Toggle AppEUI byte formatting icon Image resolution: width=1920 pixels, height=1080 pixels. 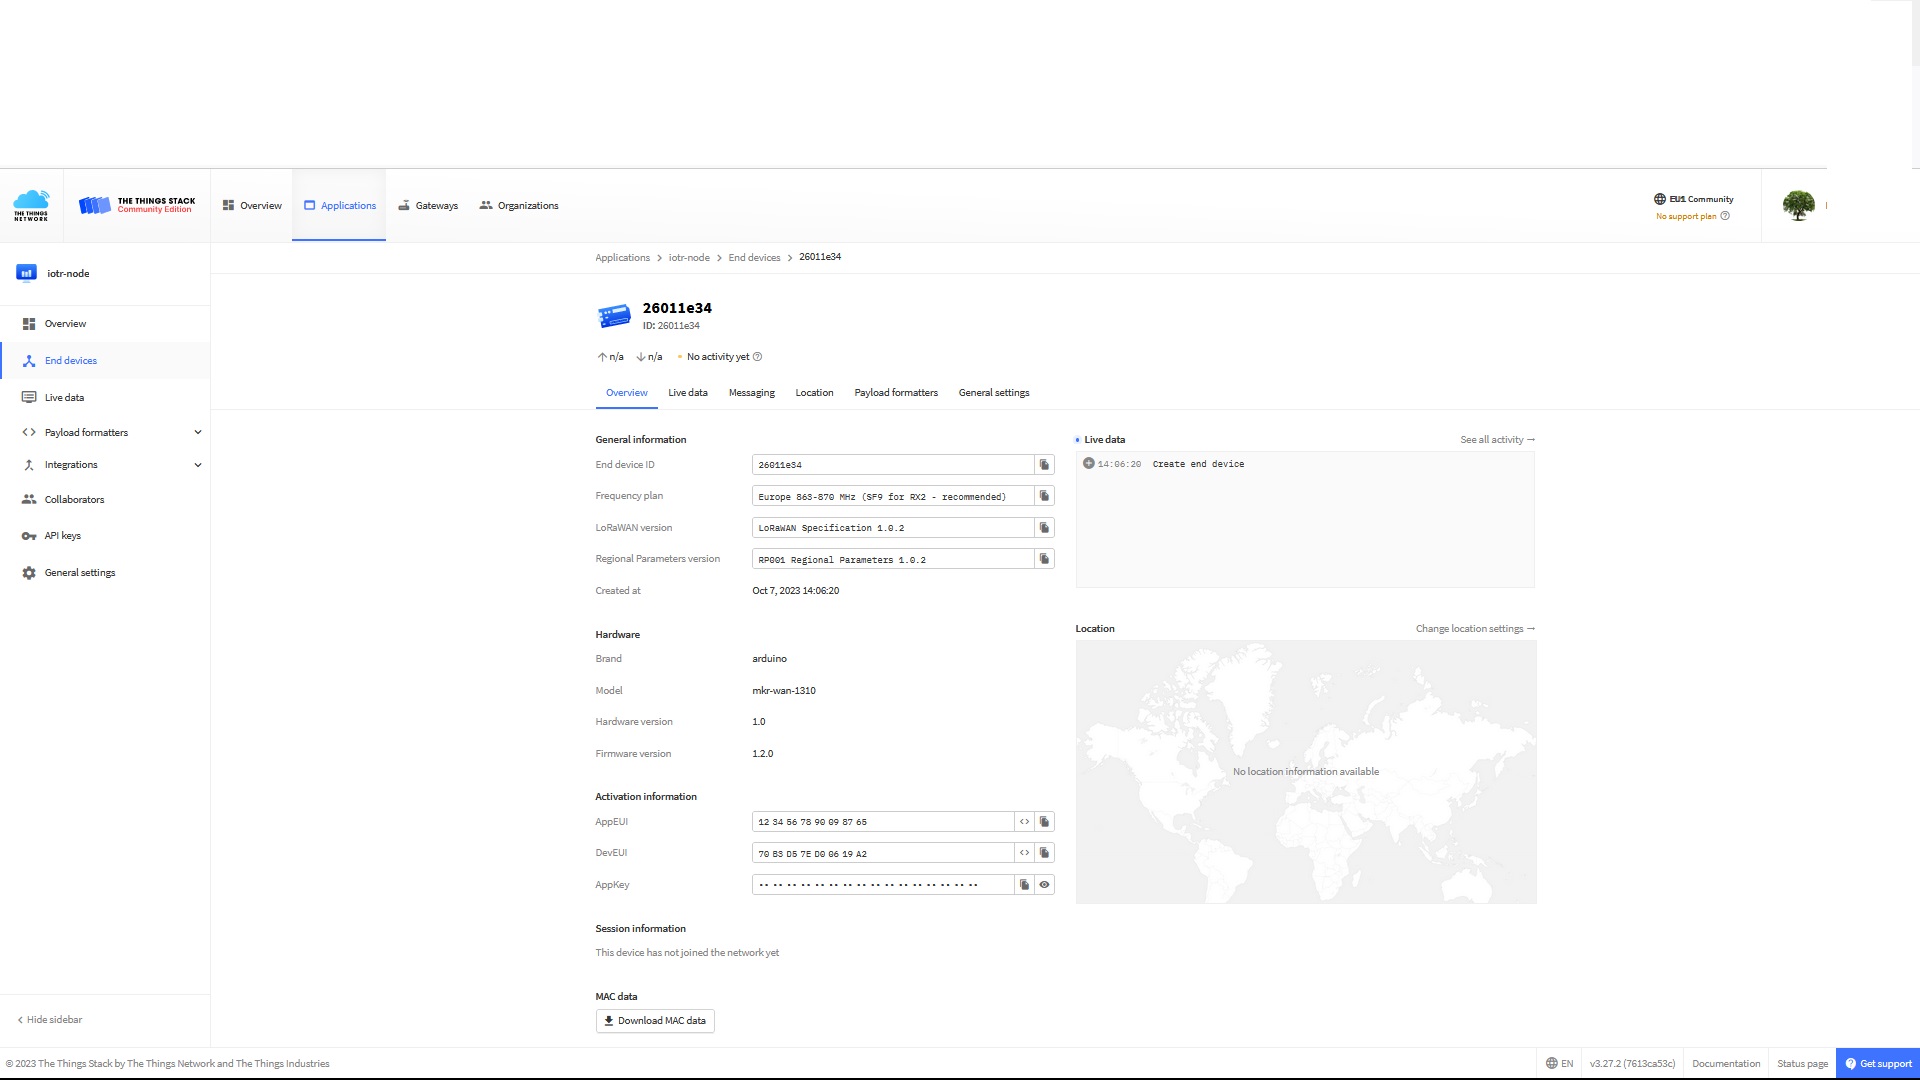1024,822
